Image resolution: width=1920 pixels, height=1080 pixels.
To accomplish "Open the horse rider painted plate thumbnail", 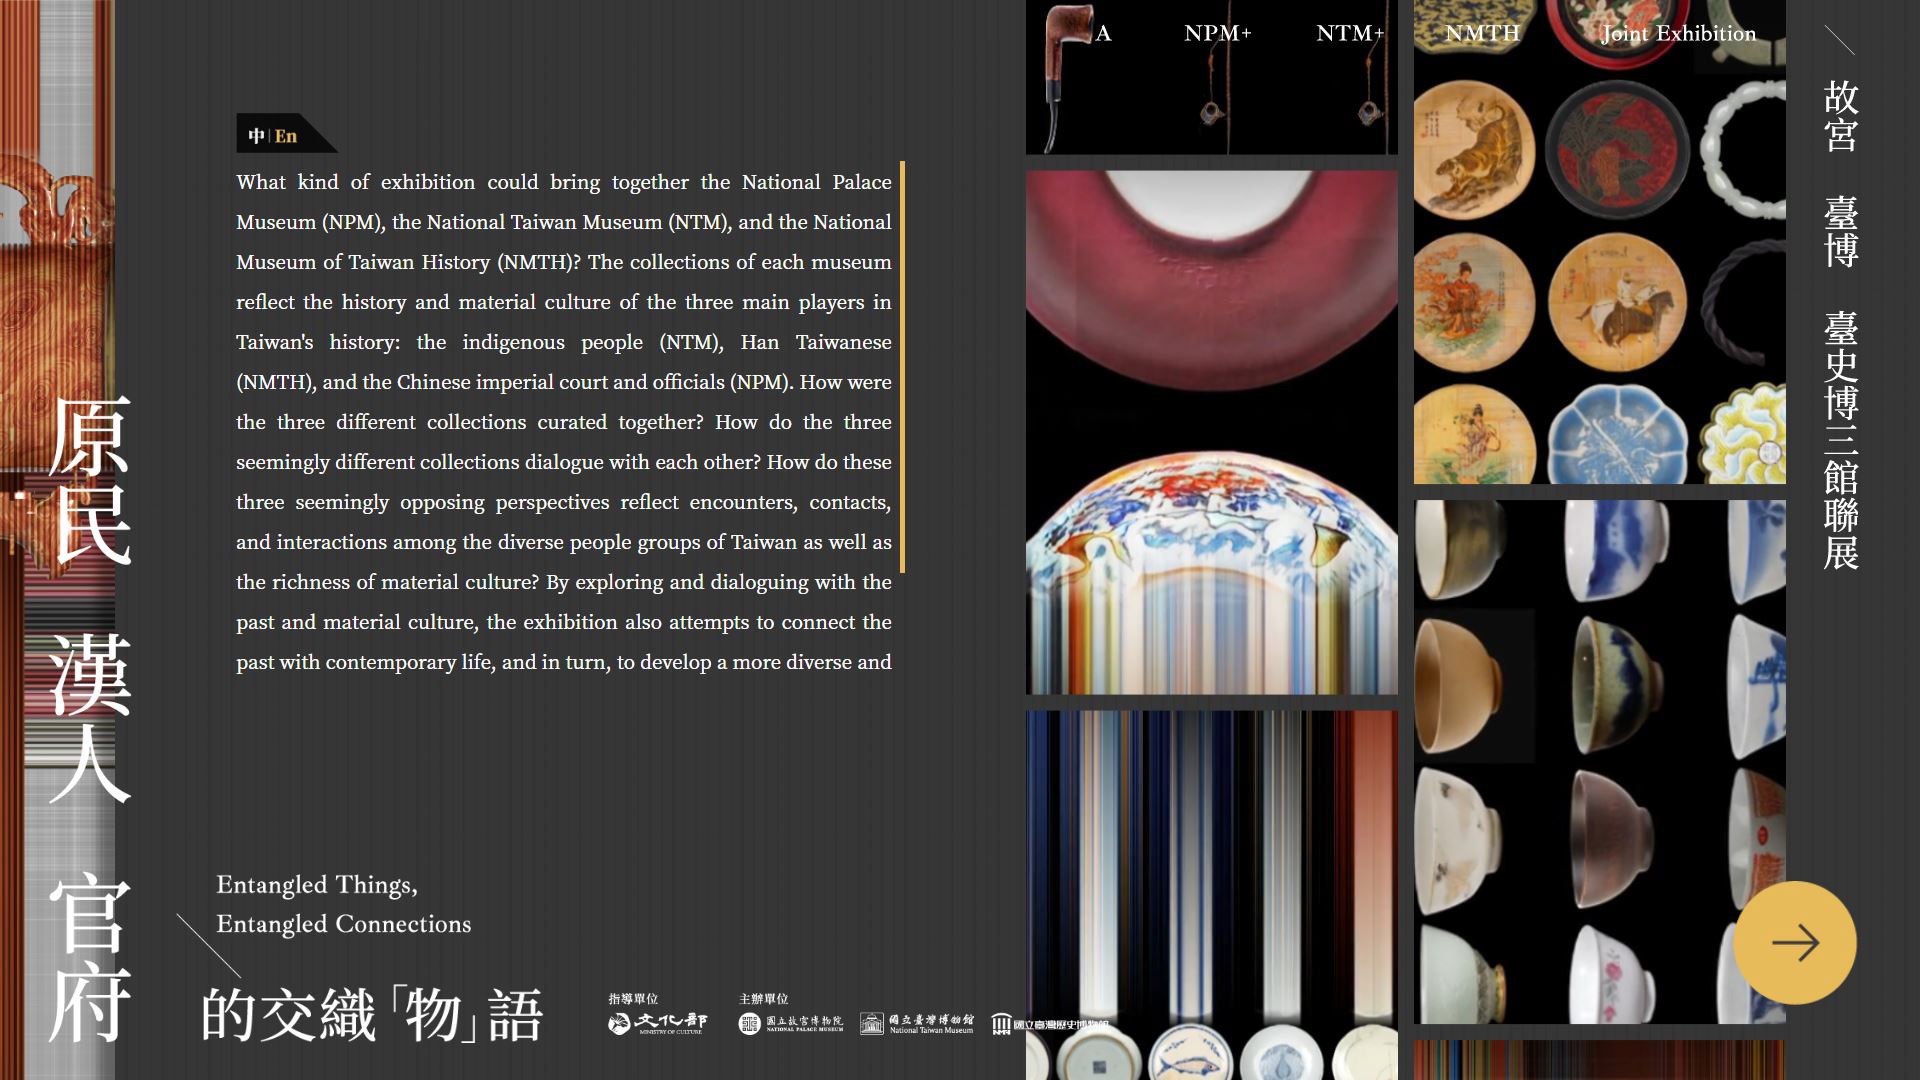I will 1617,302.
